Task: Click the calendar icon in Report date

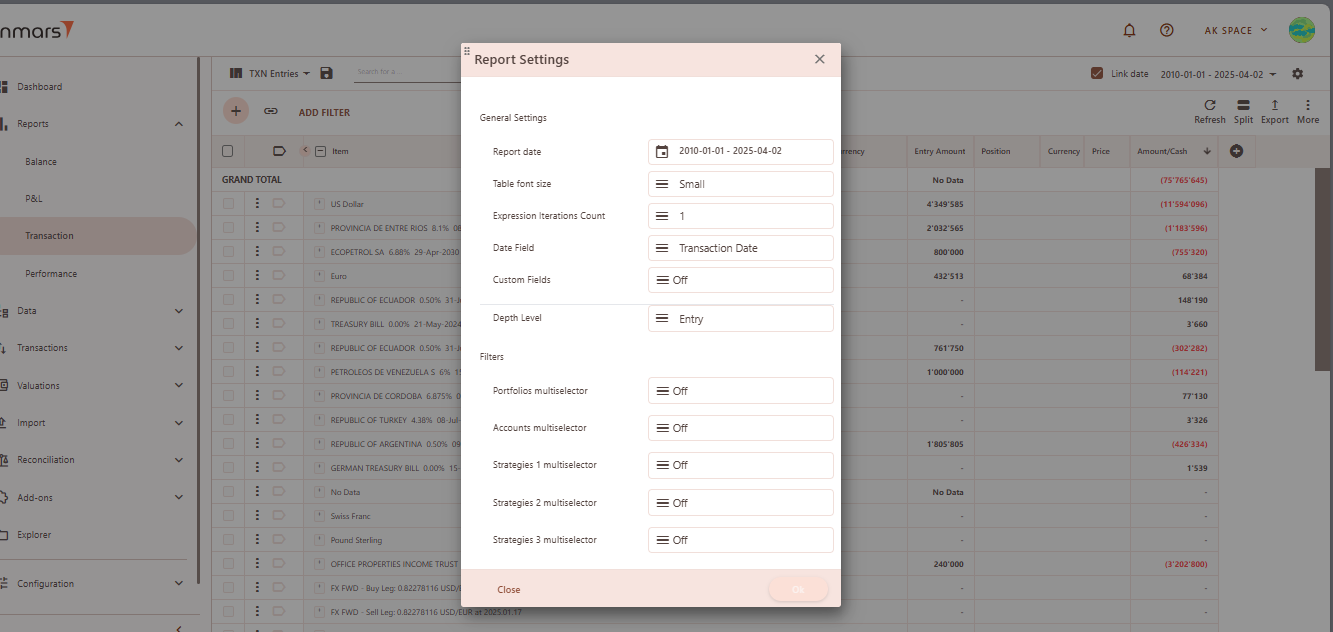Action: 662,152
